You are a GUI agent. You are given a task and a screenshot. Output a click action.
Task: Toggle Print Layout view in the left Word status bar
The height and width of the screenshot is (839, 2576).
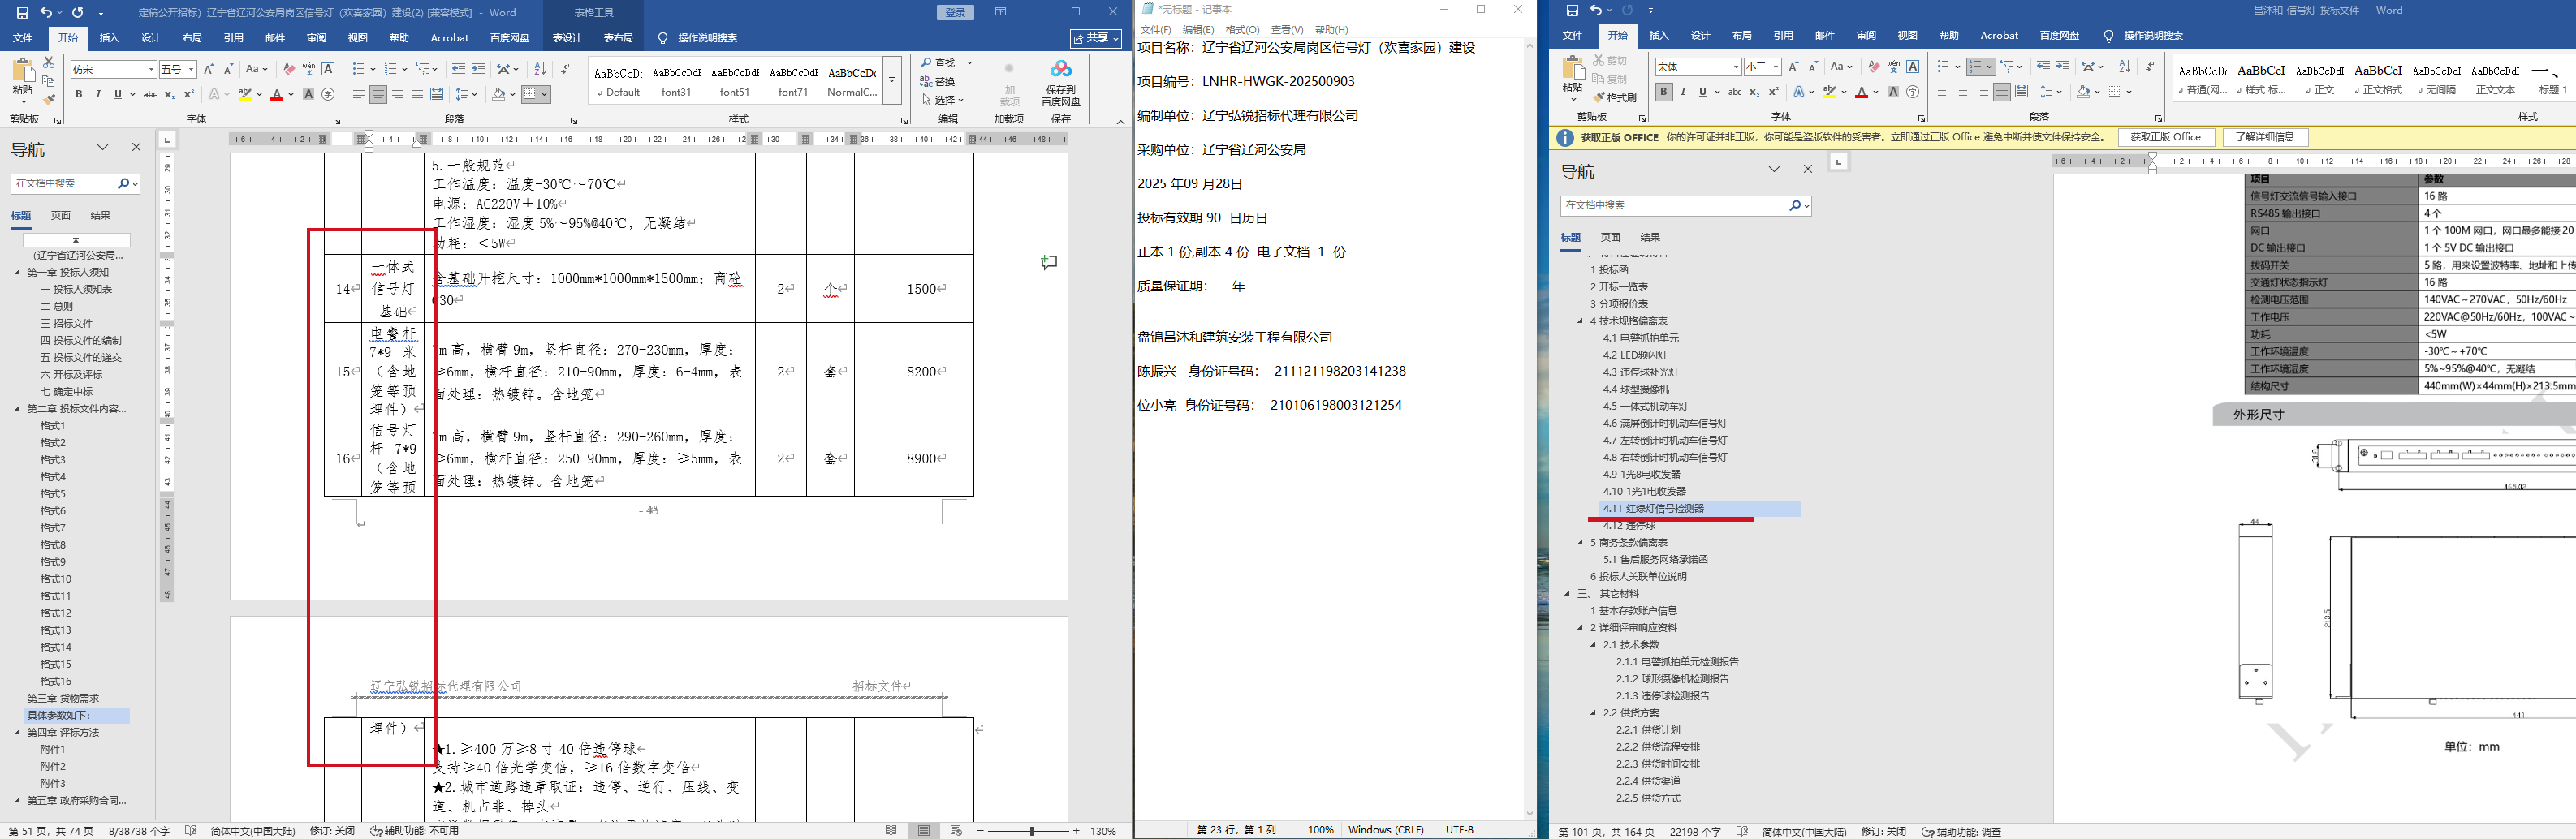pos(924,831)
